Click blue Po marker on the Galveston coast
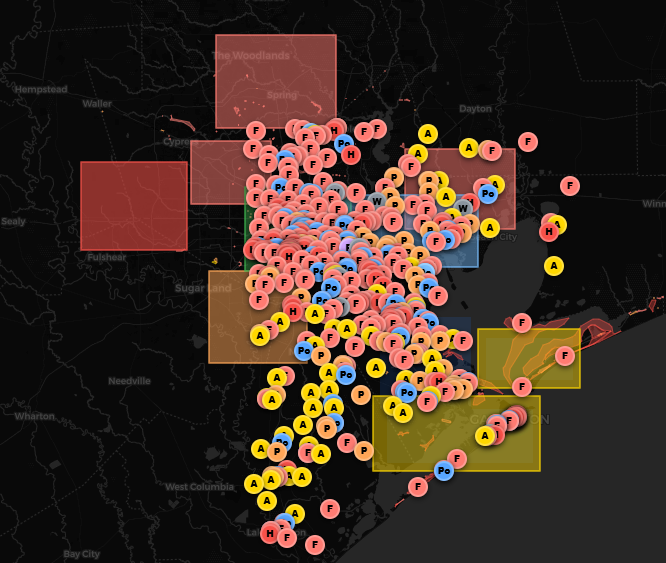Screen dimensions: 666x563 point(444,470)
